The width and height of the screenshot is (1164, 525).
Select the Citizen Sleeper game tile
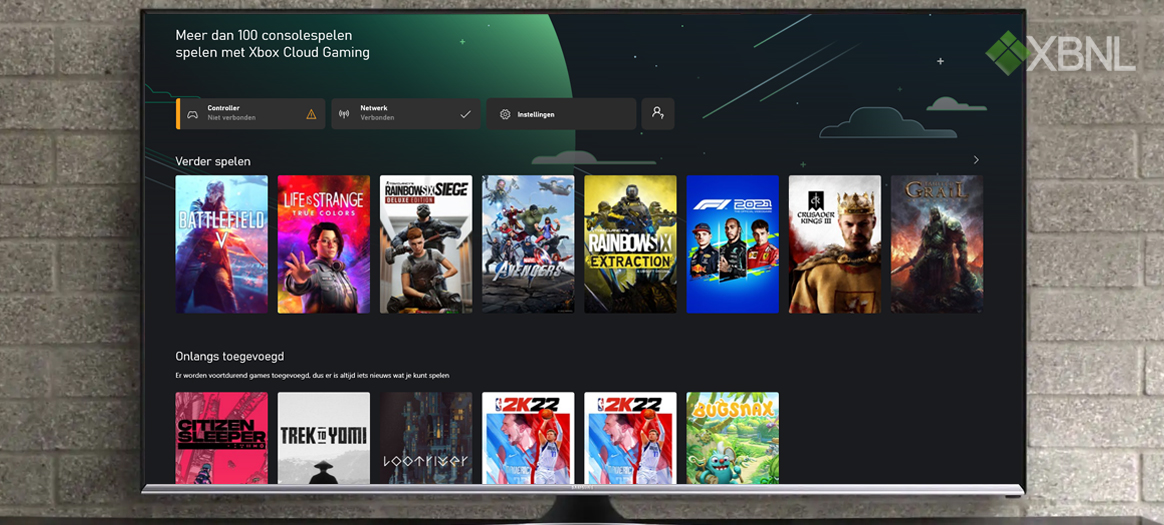221,438
